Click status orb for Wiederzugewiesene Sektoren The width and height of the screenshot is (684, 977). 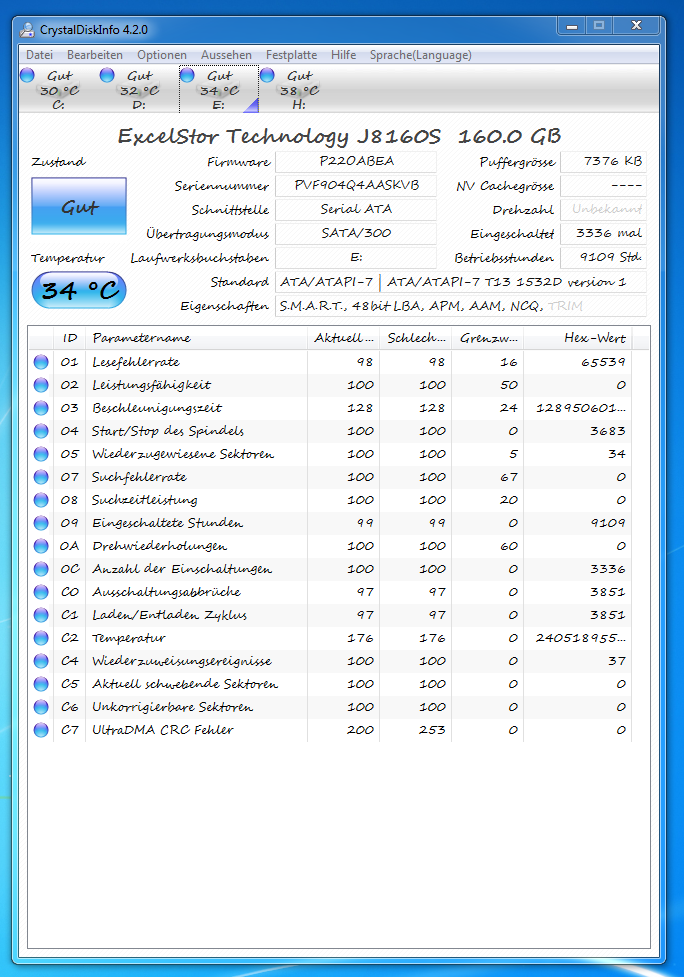[41, 454]
